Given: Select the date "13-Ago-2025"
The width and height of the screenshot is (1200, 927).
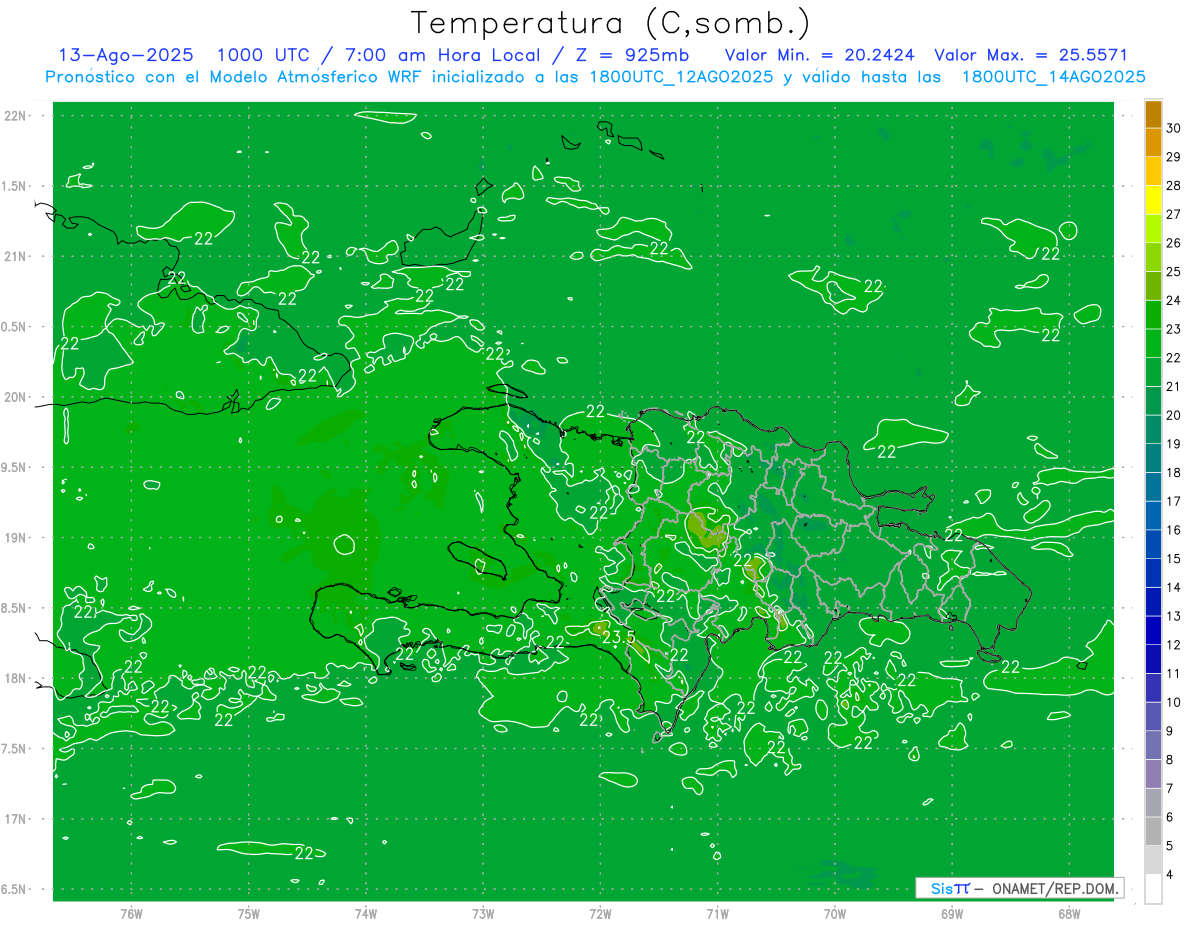Looking at the screenshot, I should 126,55.
